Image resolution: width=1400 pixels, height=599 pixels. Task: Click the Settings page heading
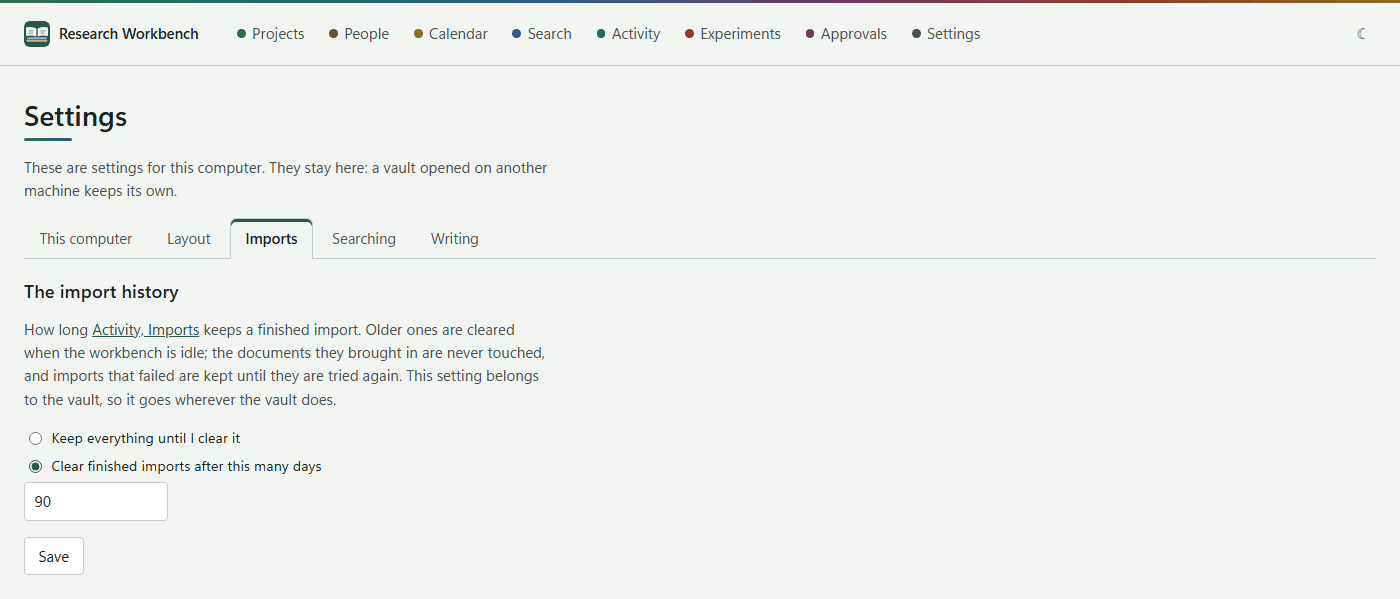tap(76, 117)
